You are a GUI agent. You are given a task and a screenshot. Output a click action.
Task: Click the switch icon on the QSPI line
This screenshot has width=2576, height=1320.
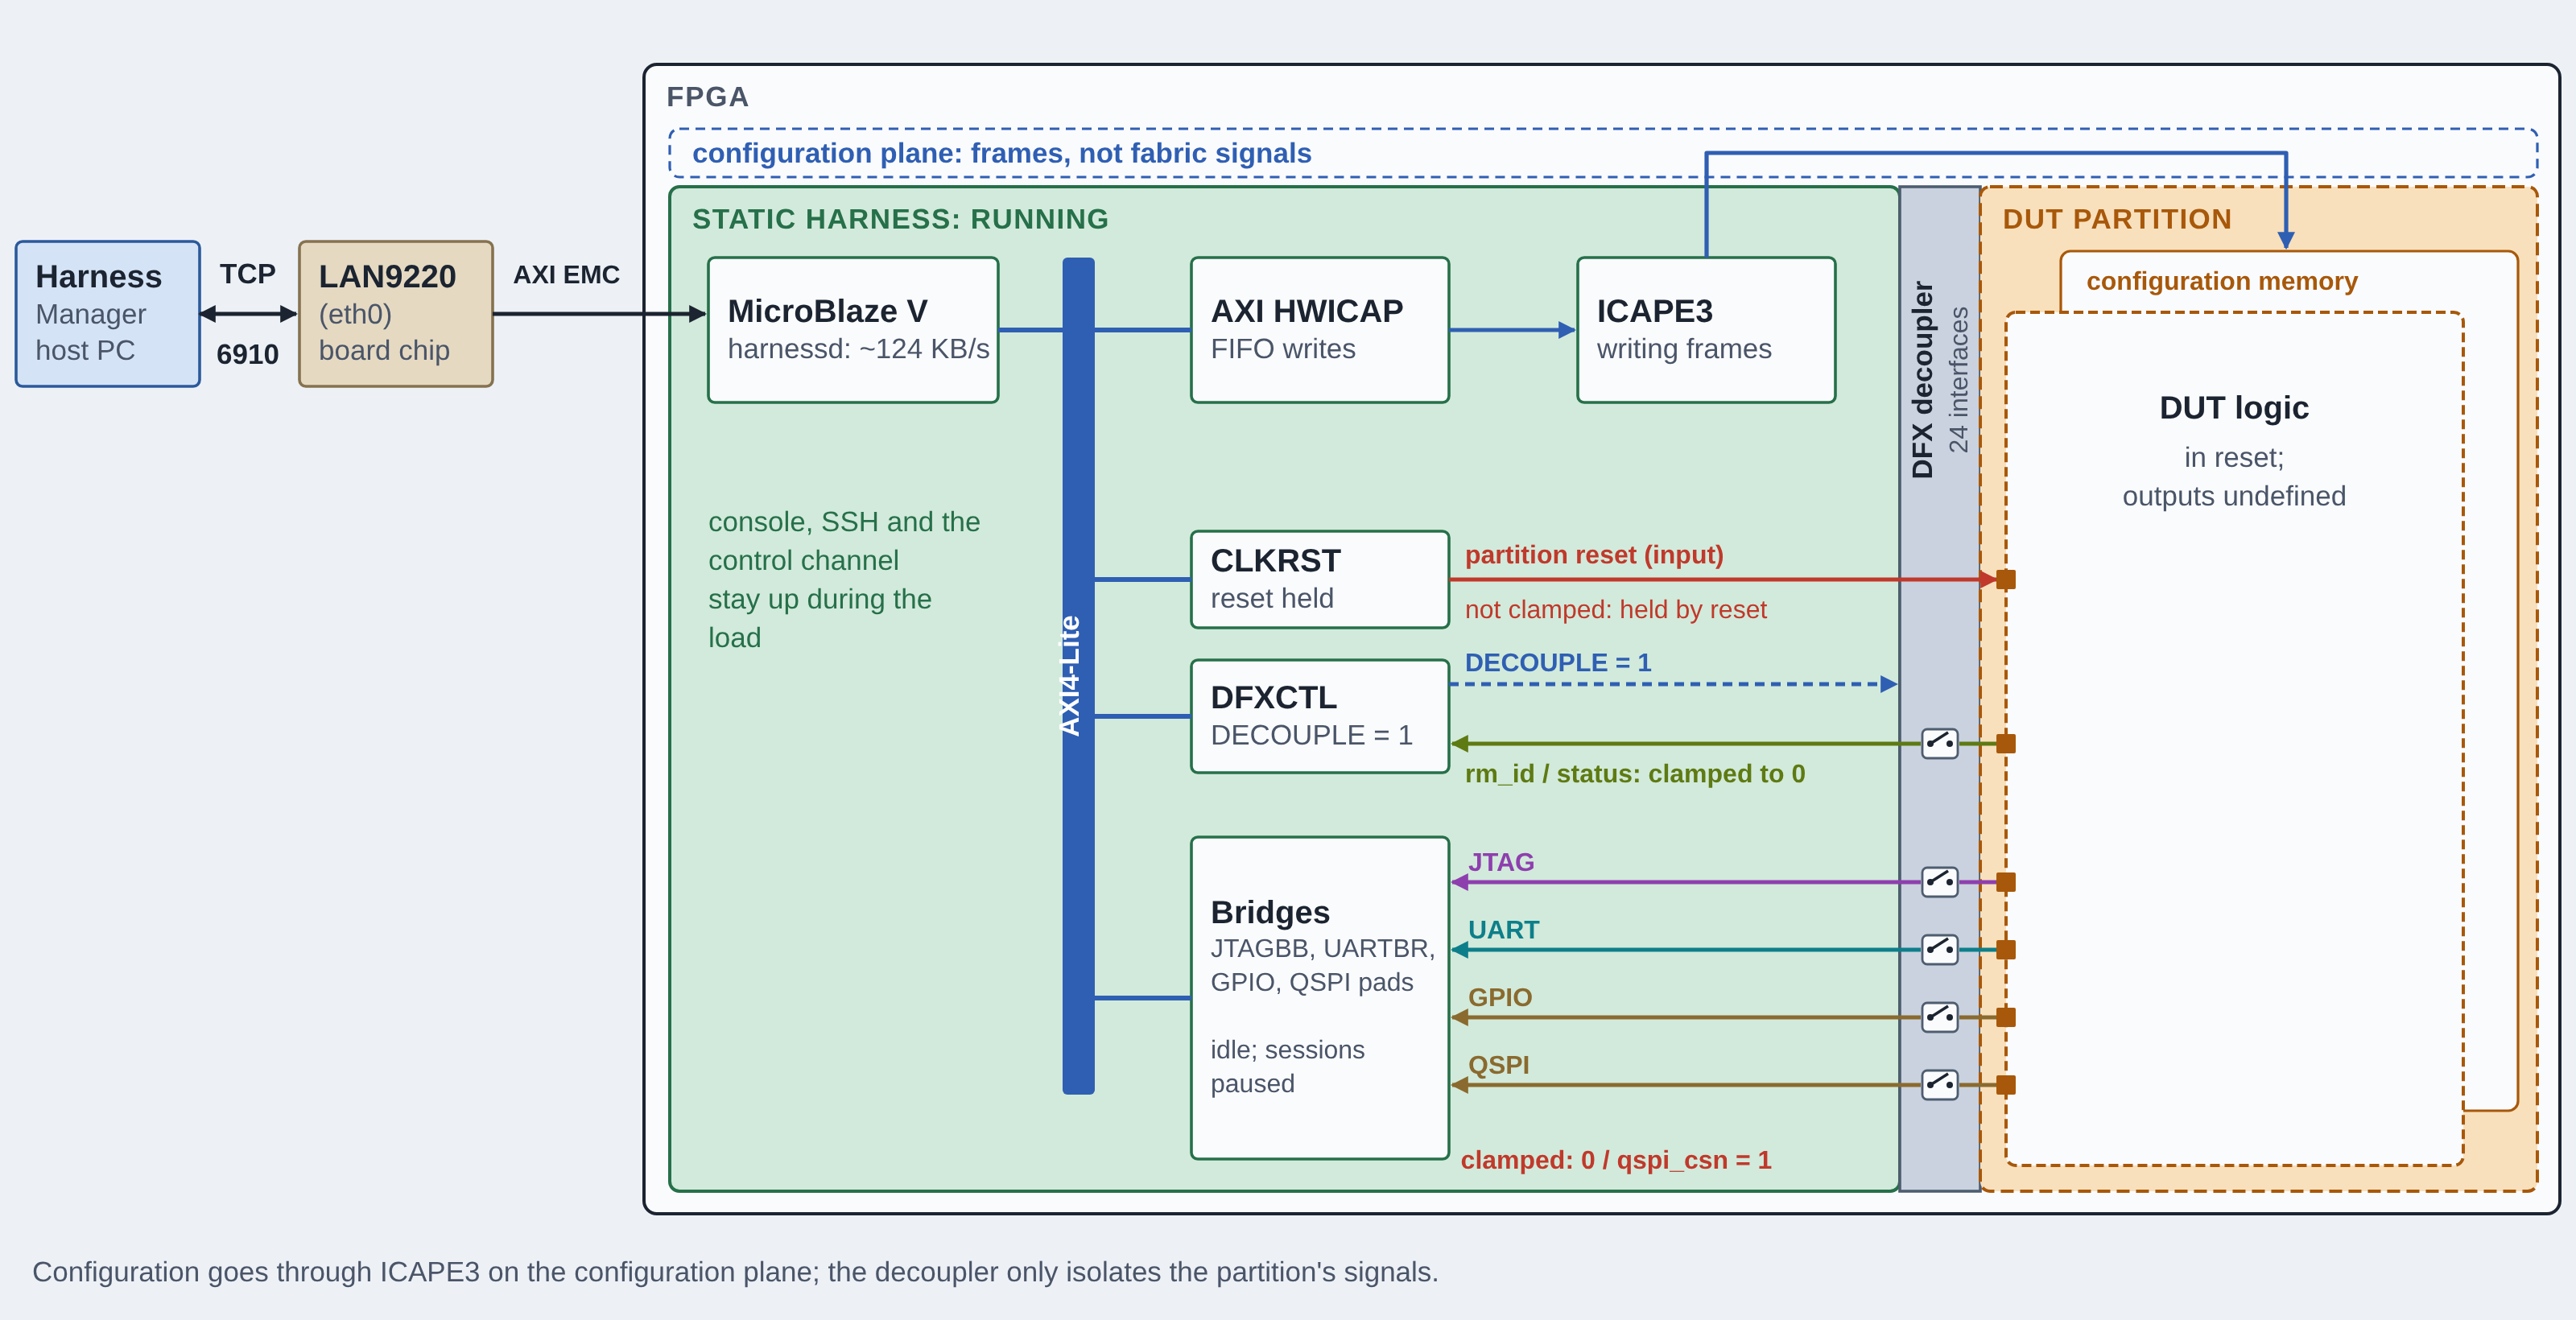pos(1939,1084)
